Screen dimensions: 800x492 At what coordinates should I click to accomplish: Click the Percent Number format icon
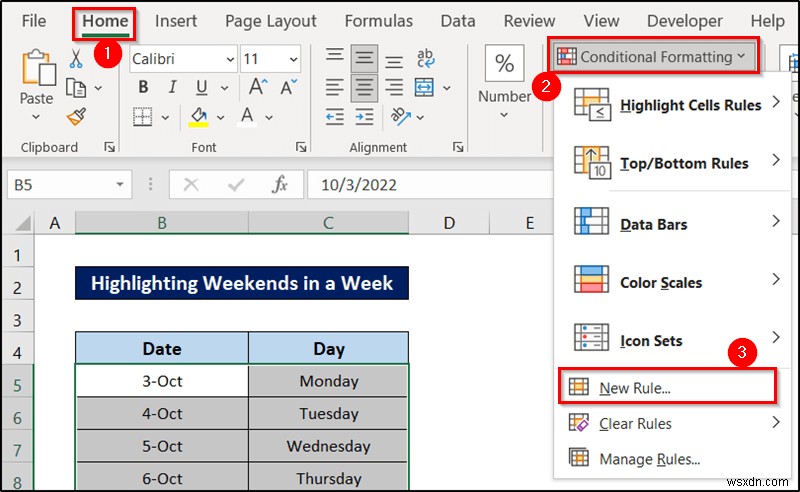point(504,63)
